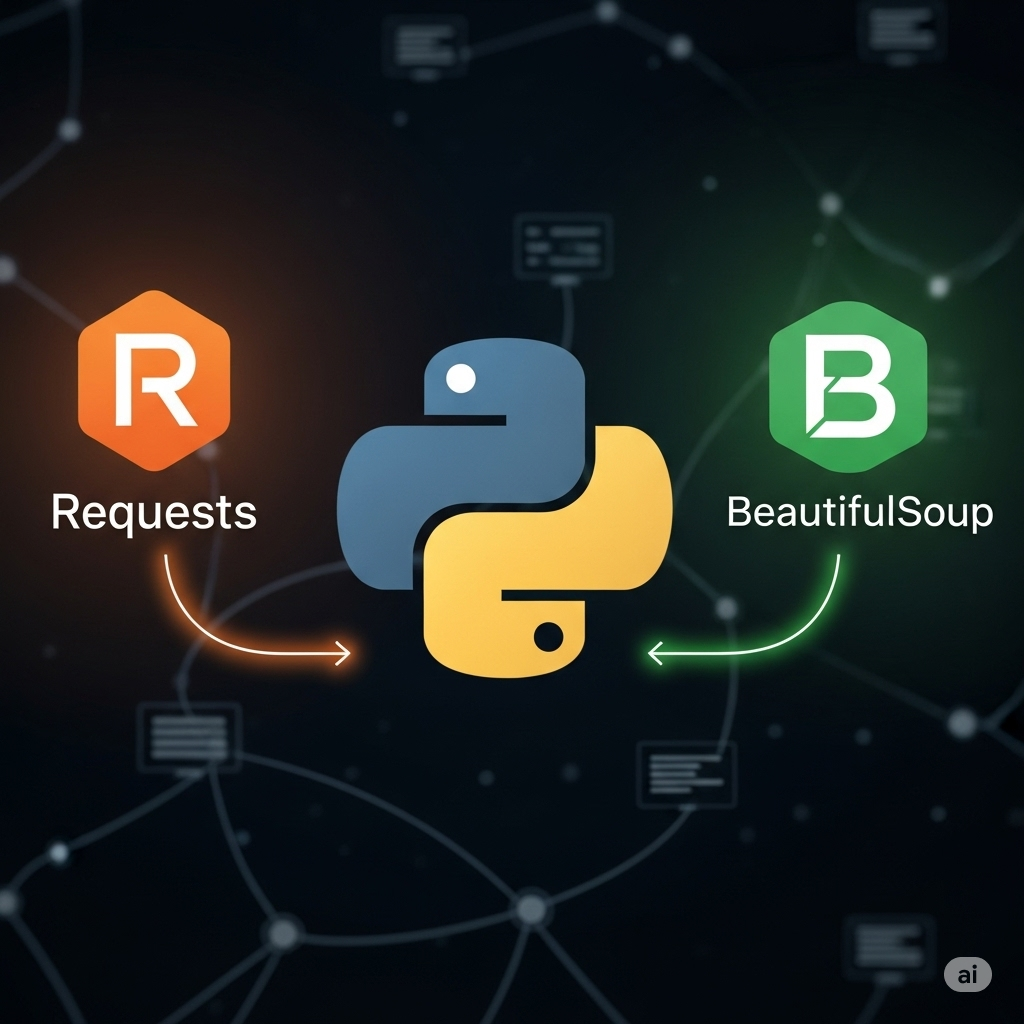Viewport: 1024px width, 1024px height.
Task: Click the "BeautifulSoup" text label
Action: (860, 513)
